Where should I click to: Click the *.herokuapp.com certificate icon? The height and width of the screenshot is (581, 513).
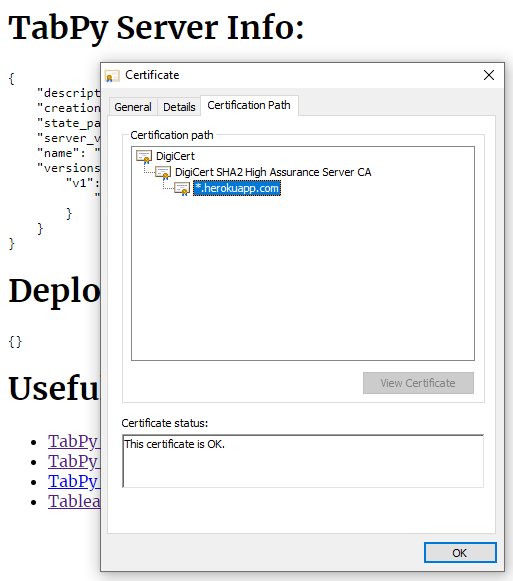(182, 189)
